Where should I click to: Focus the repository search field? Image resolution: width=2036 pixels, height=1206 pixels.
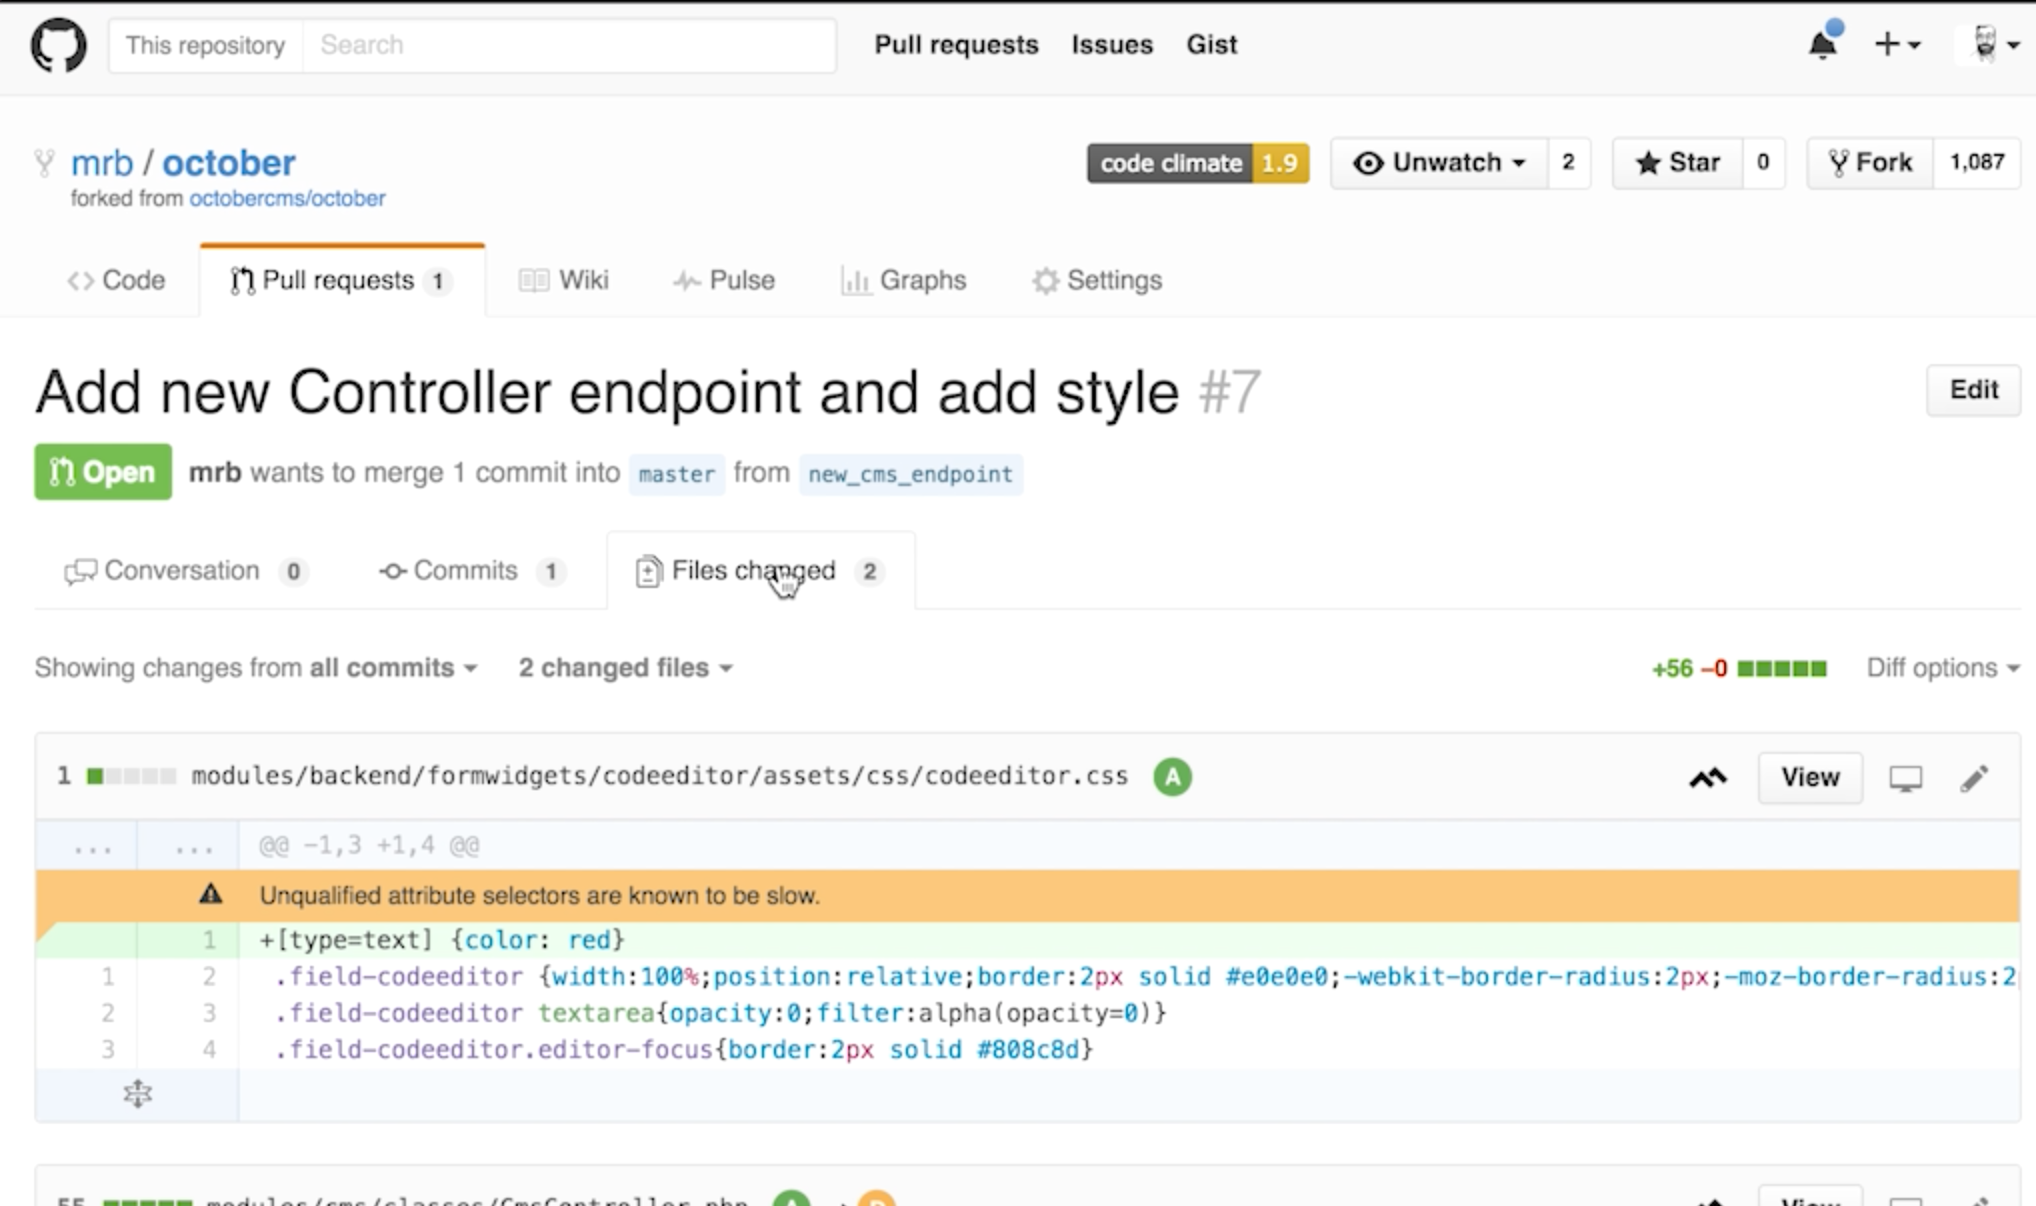coord(568,45)
